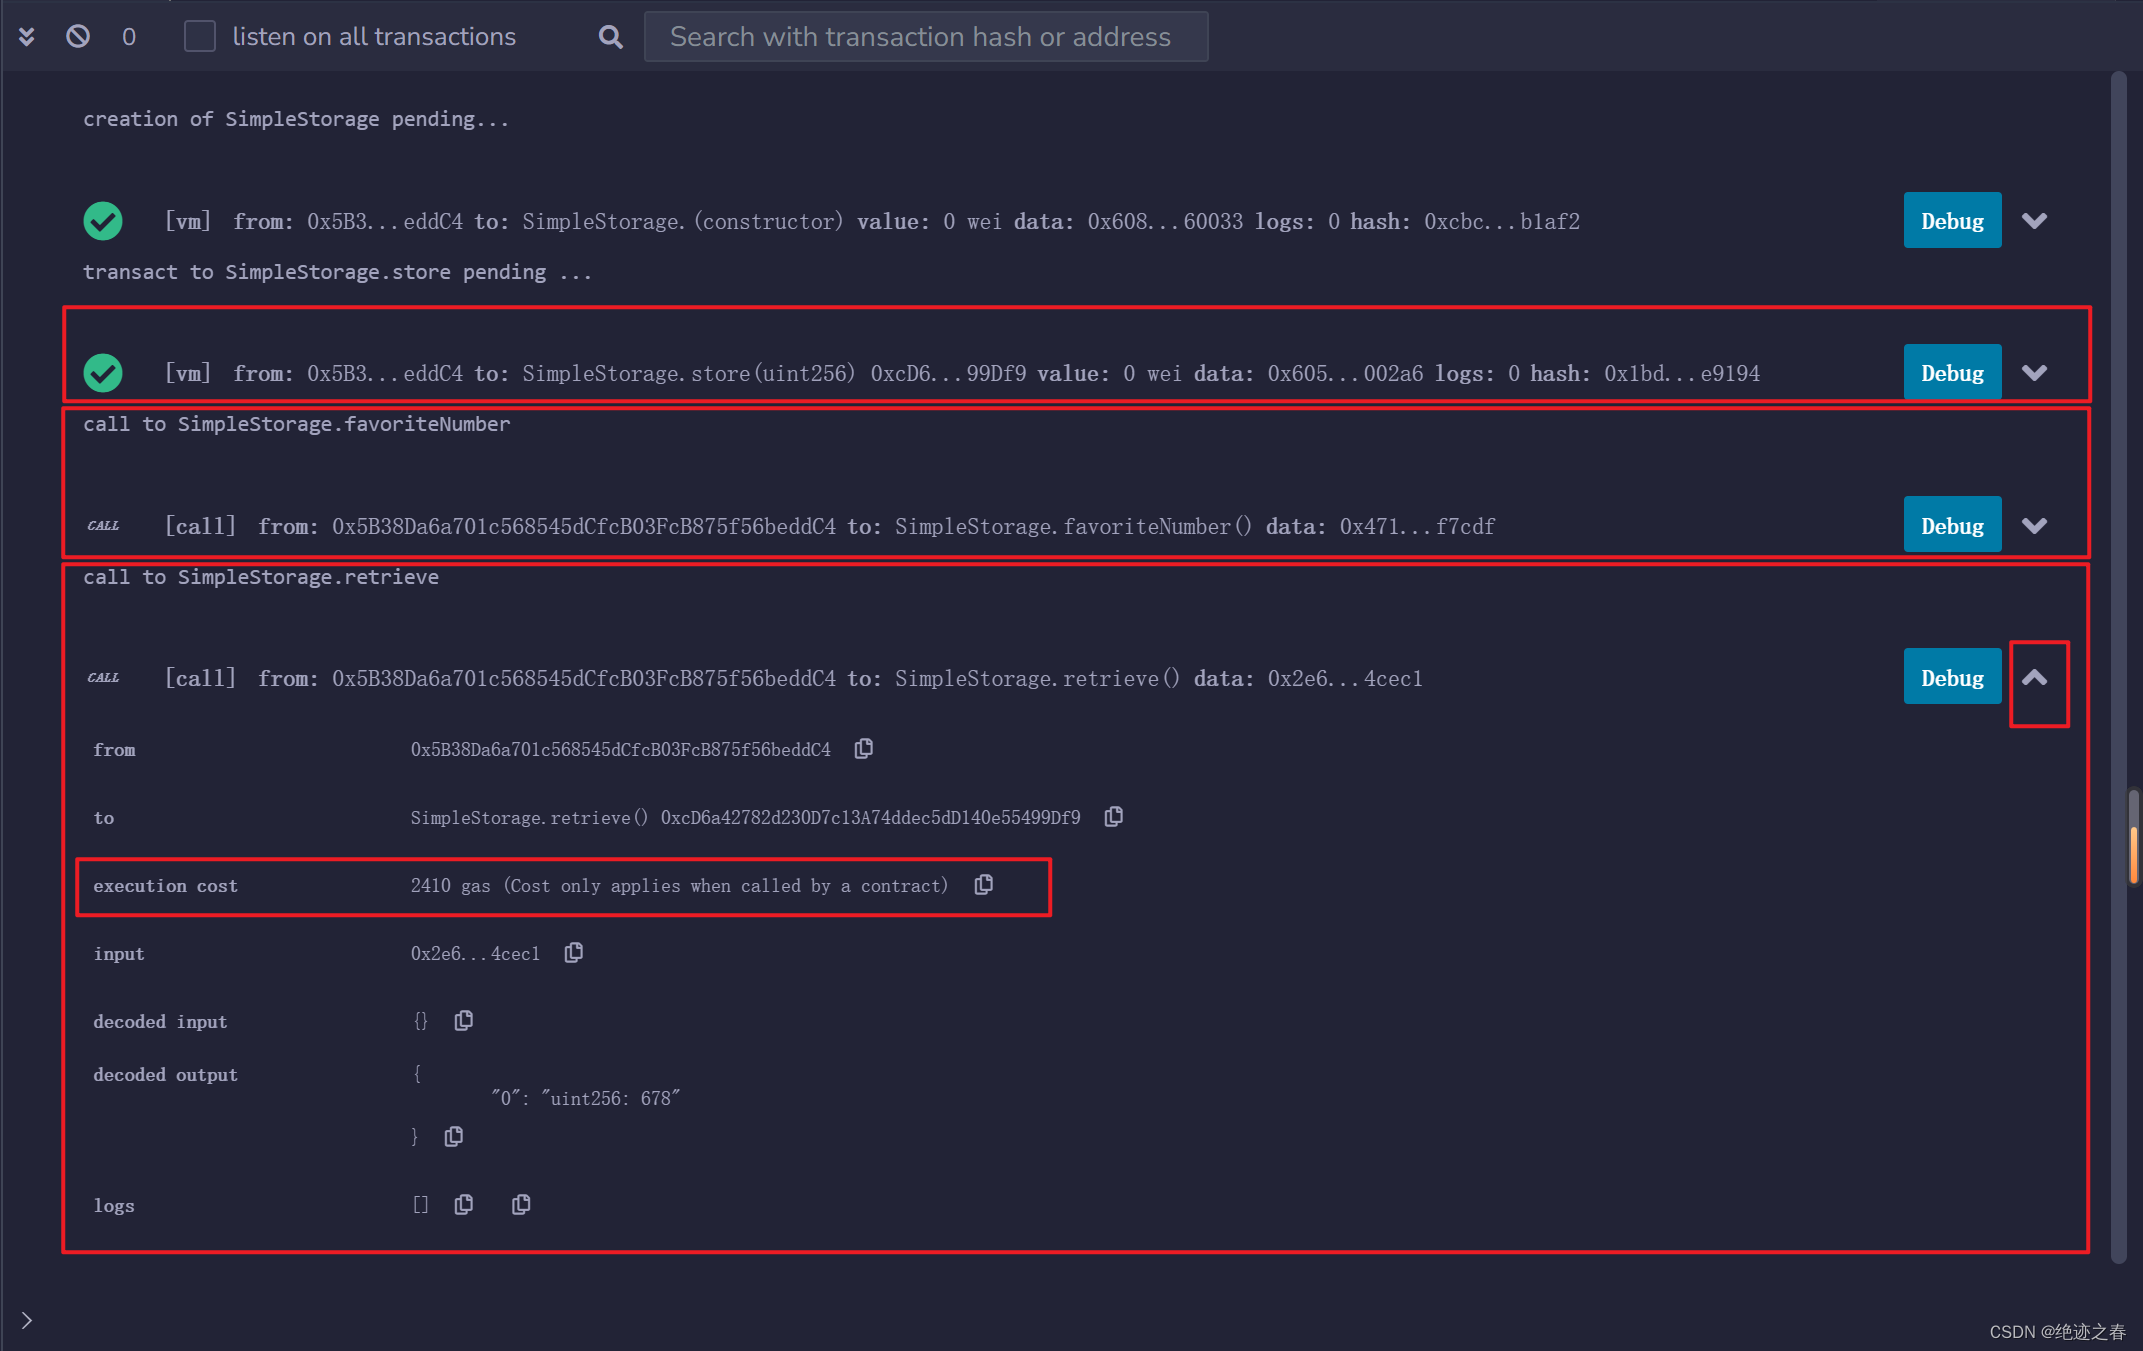Copy the 'from' address value

click(864, 749)
